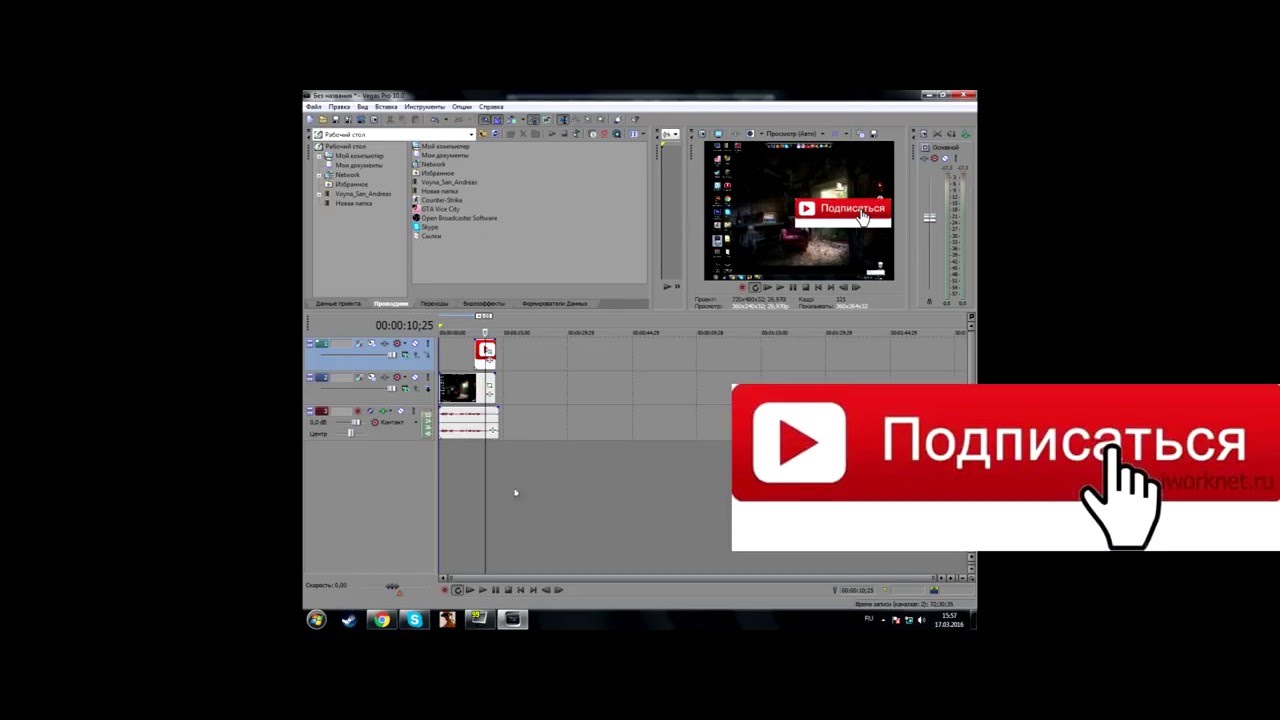This screenshot has width=1280, height=720.
Task: Click the Windows Start orb
Action: pyautogui.click(x=316, y=620)
